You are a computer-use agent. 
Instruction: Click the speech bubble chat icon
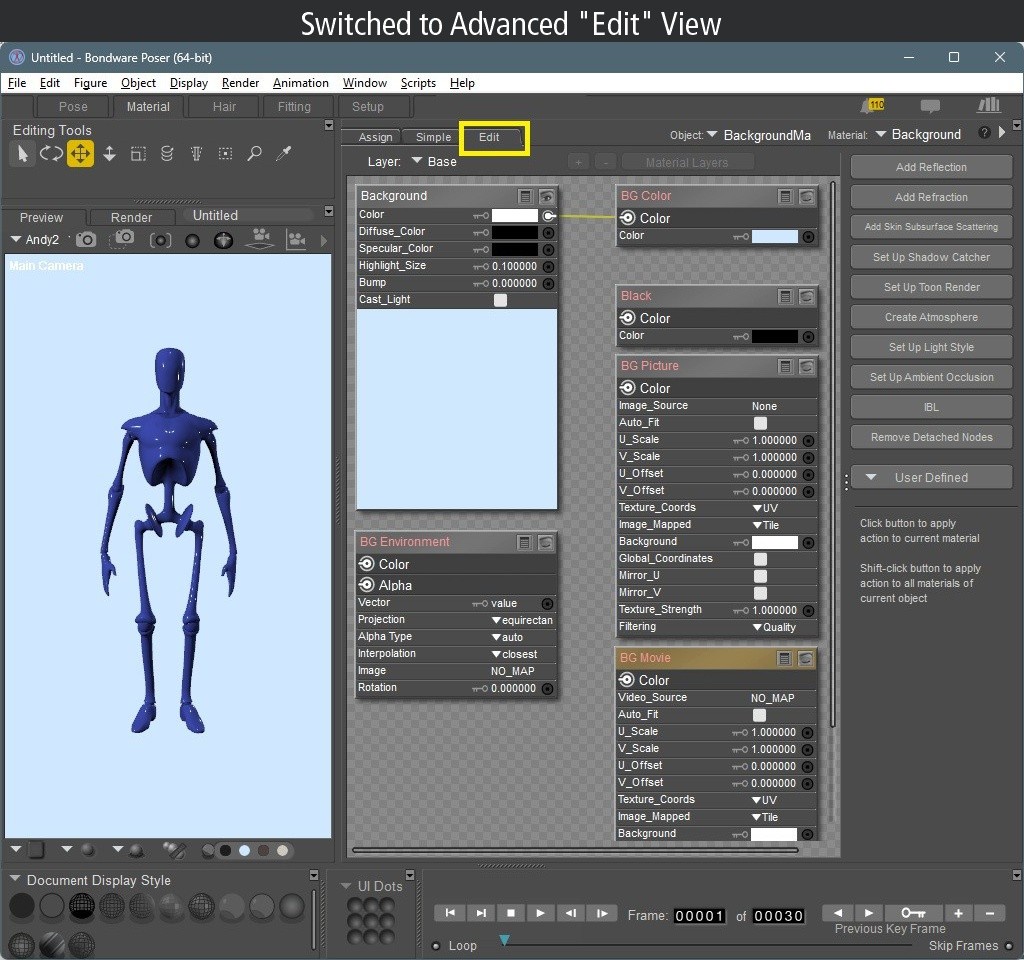tap(930, 106)
